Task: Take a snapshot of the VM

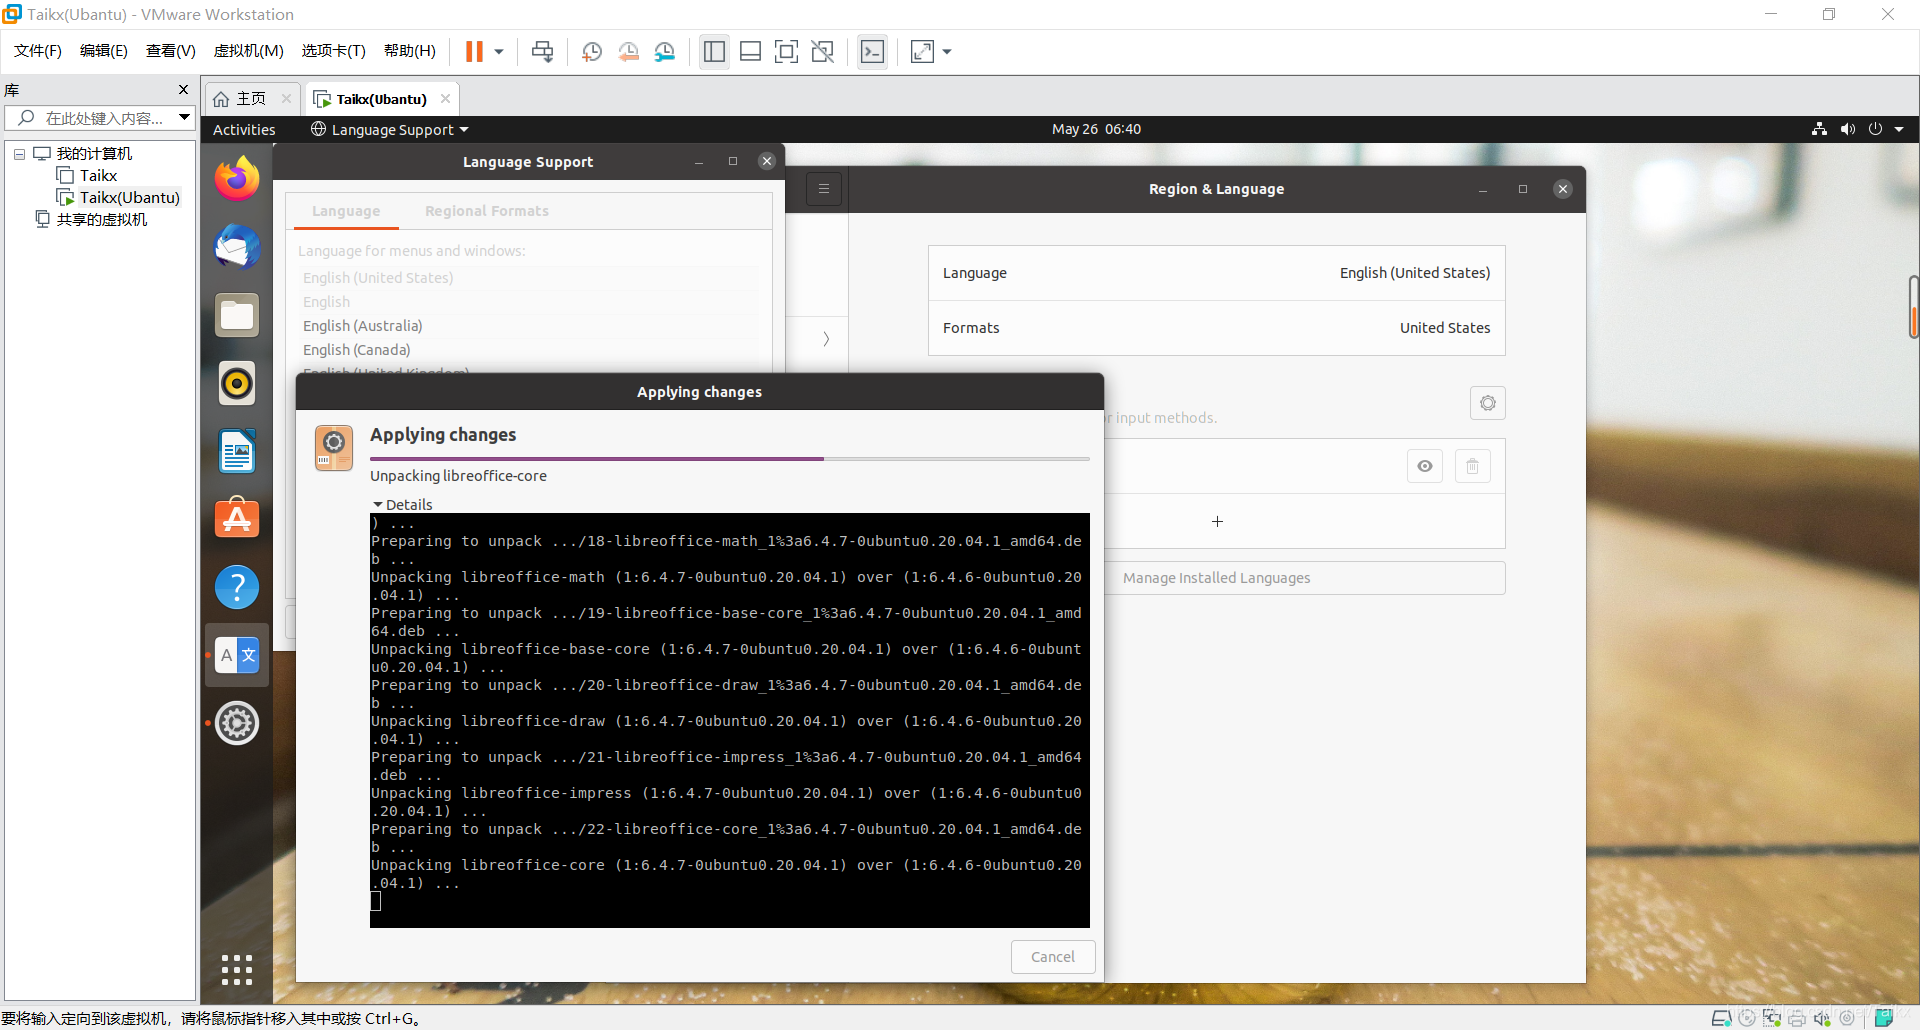Action: (591, 51)
